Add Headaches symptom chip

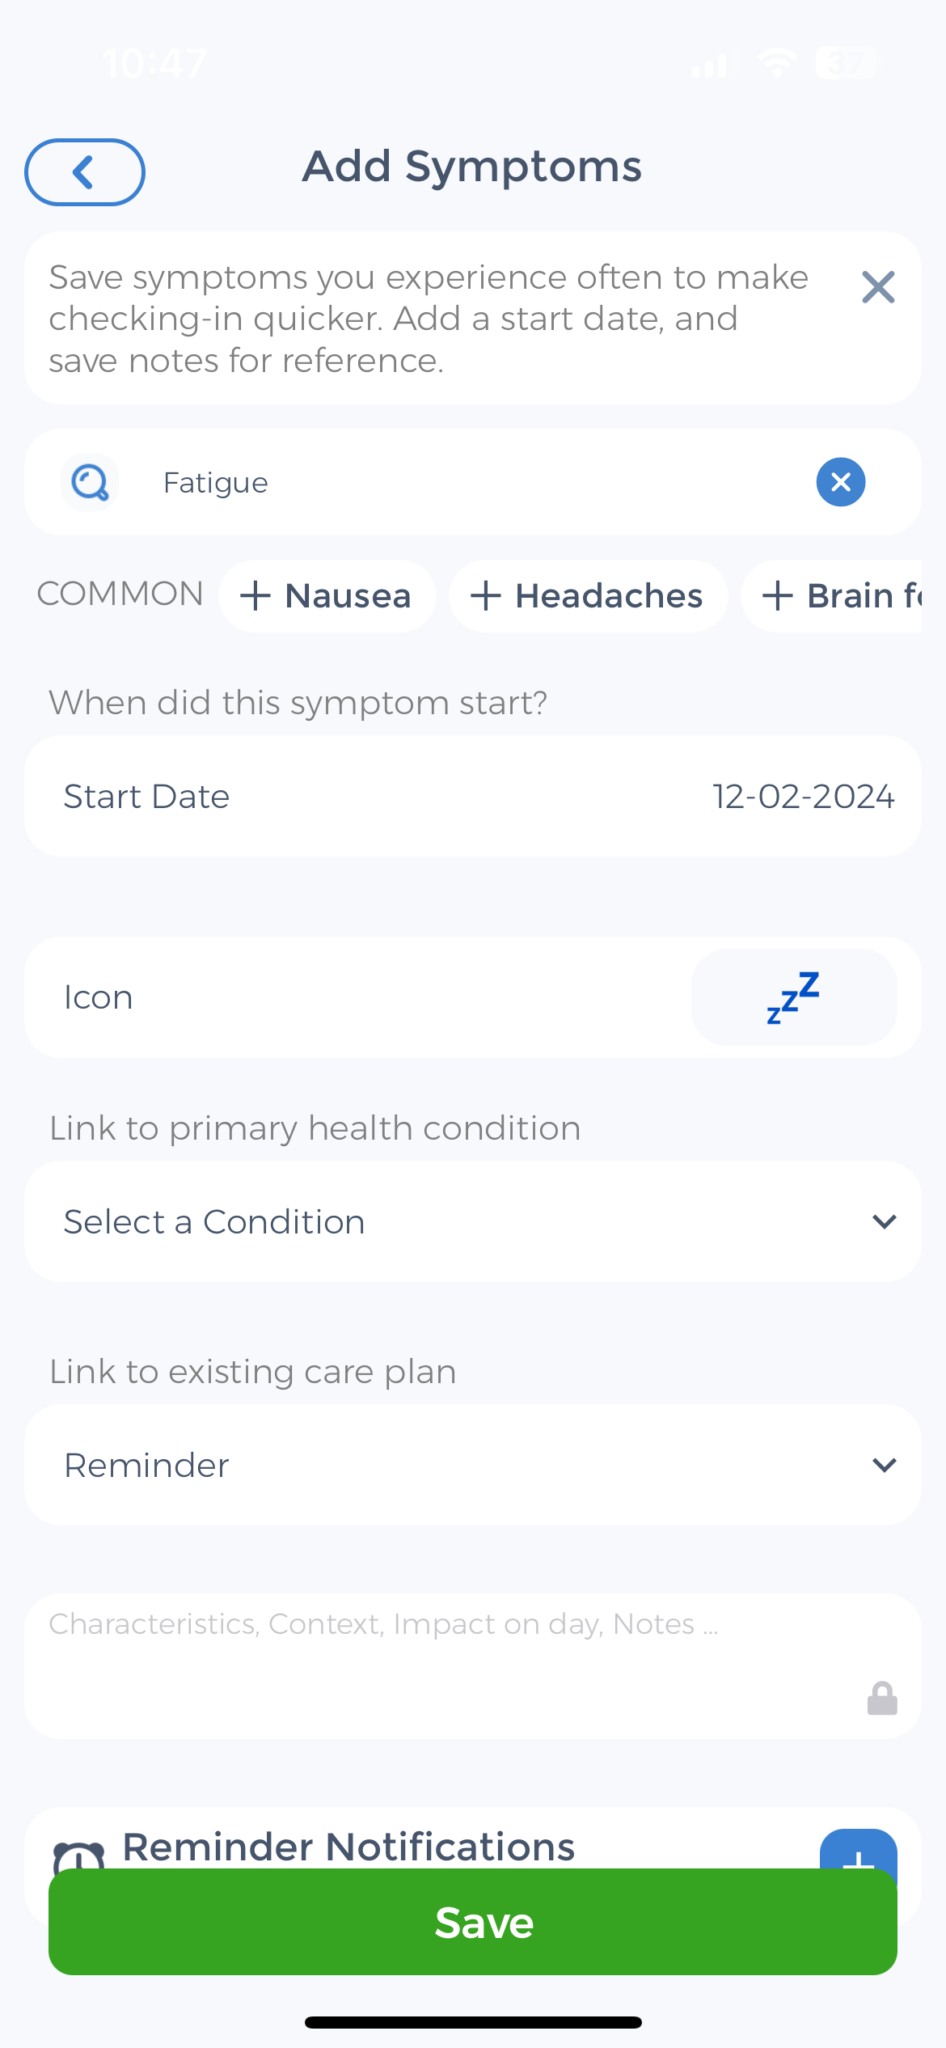[588, 596]
